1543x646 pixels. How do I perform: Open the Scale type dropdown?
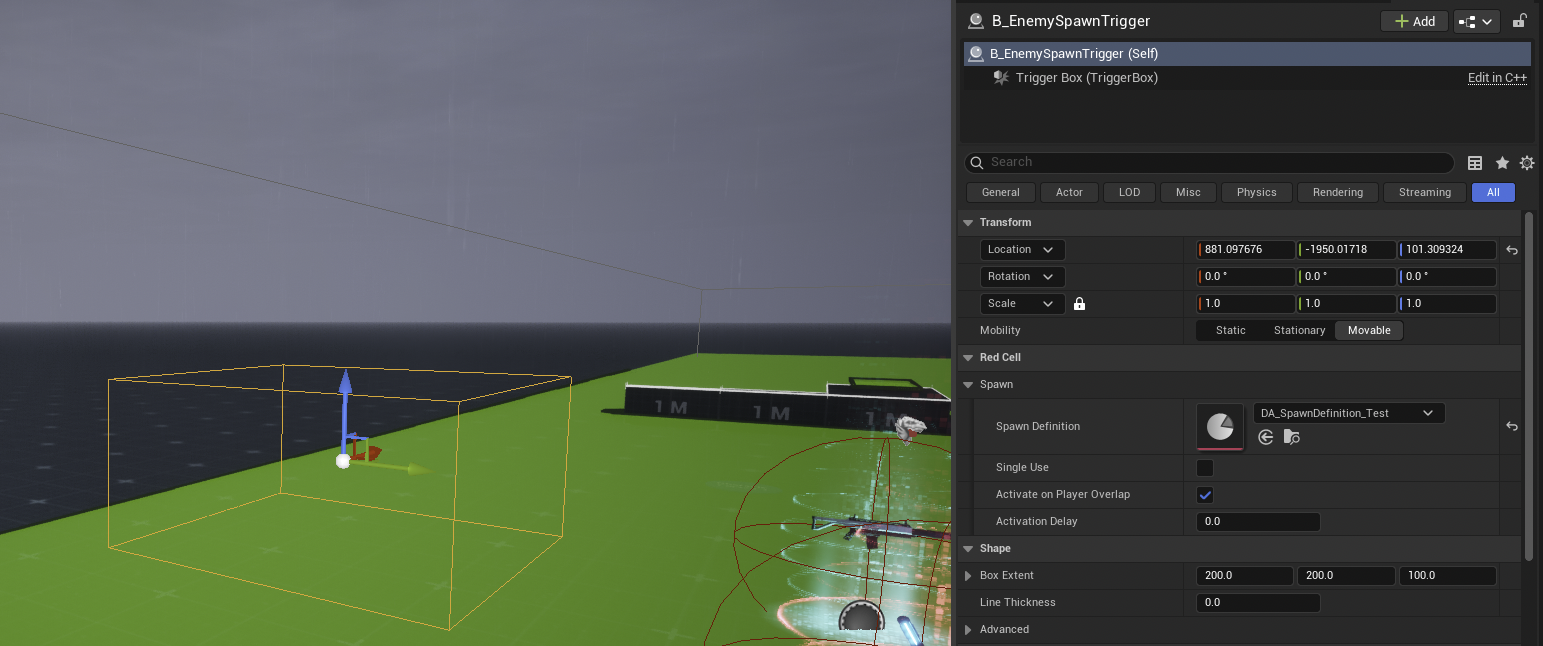1022,303
